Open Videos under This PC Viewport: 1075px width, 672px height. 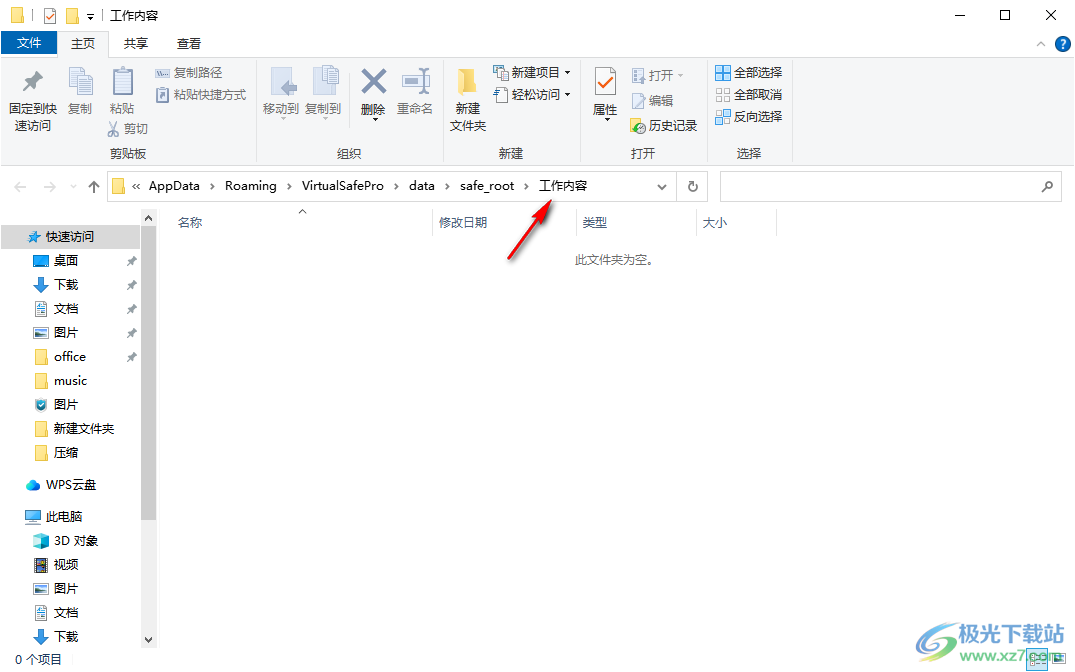66,565
